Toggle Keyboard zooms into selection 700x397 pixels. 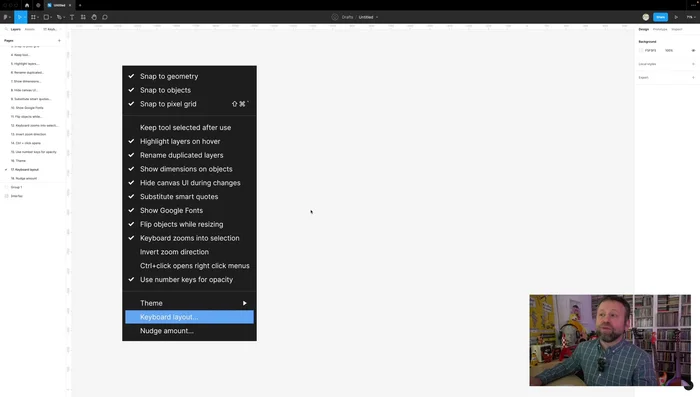click(189, 238)
